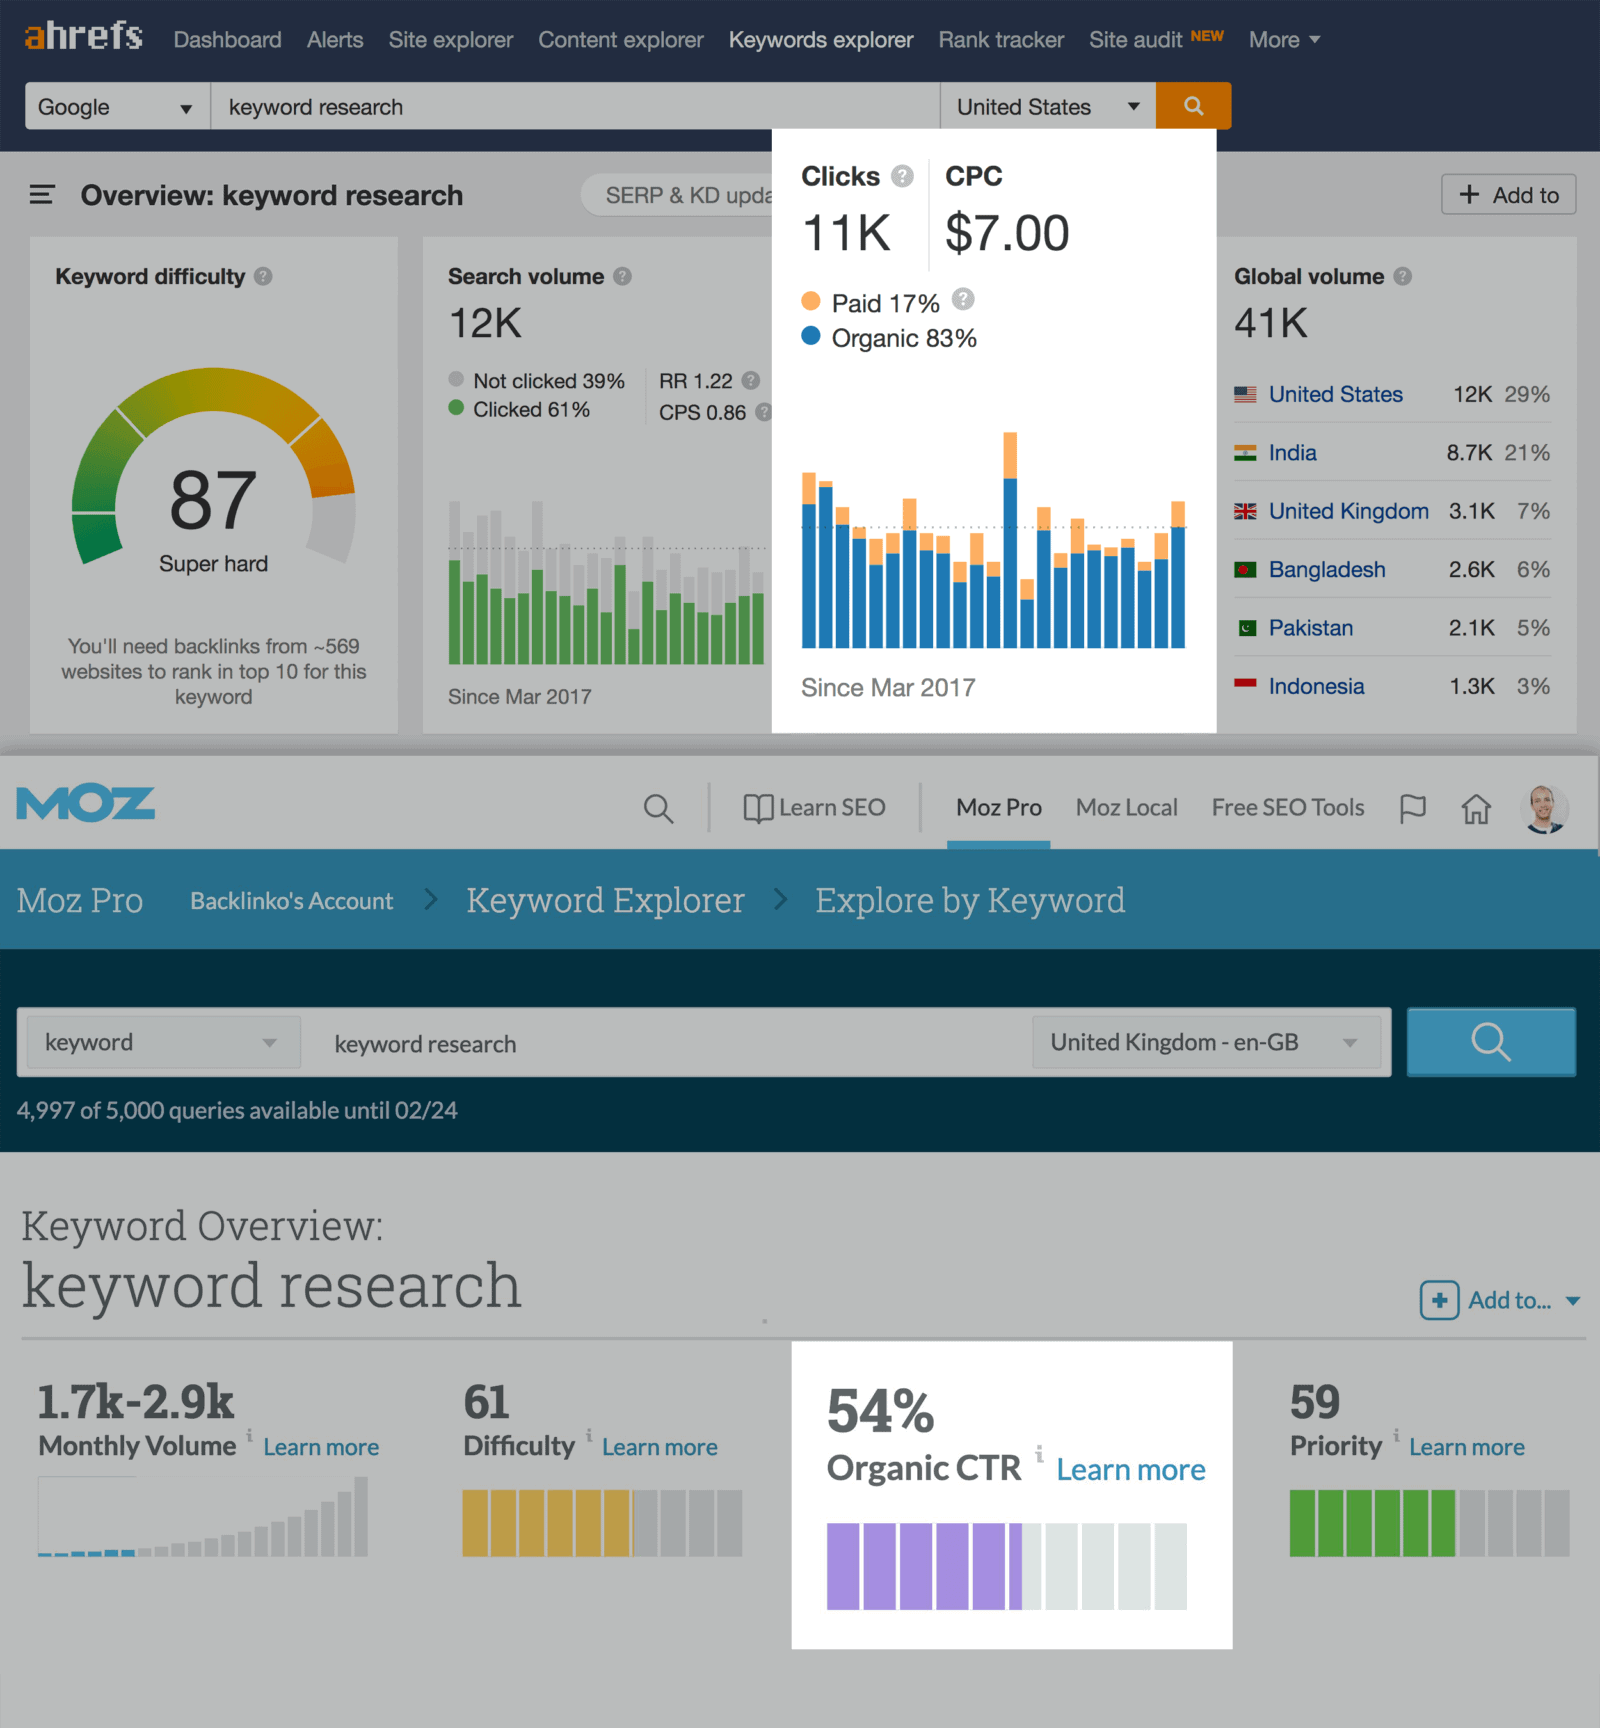Open Site audit tab
Viewport: 1600px width, 1728px height.
tap(1135, 40)
